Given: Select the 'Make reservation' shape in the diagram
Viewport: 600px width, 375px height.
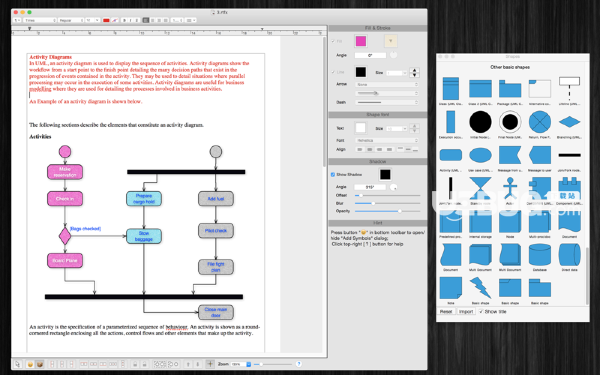Looking at the screenshot, I should click(65, 172).
